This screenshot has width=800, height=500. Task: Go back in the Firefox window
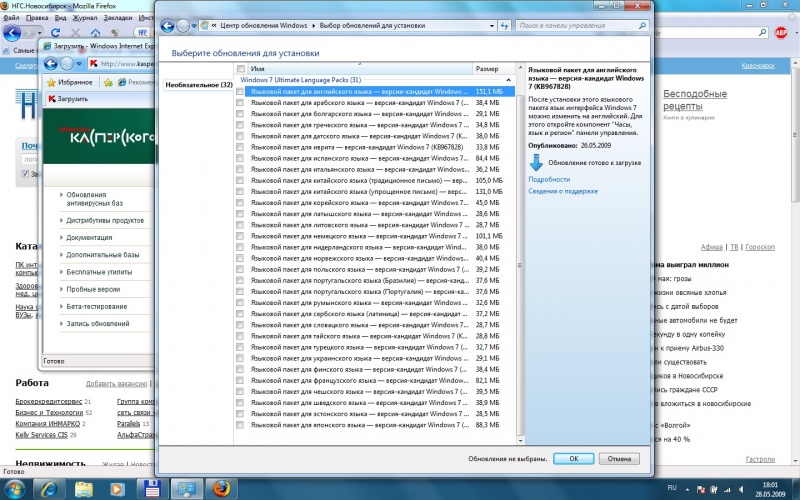12,33
